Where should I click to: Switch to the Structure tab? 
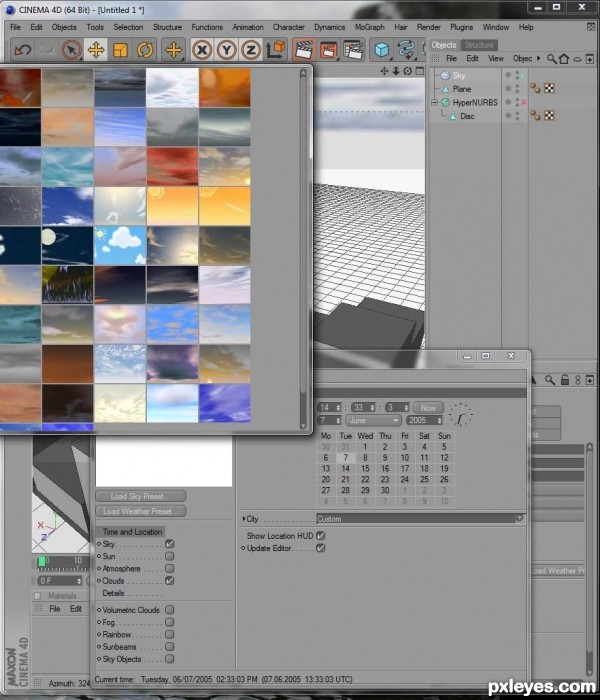(479, 45)
